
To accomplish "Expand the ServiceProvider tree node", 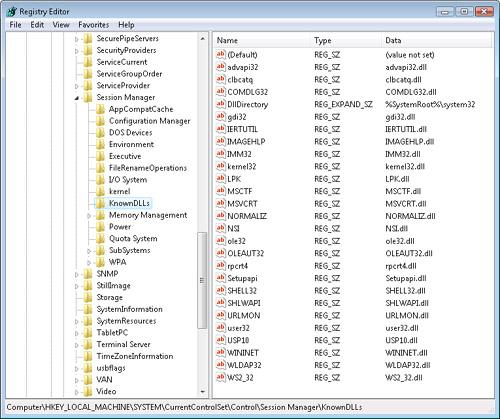I will (77, 86).
